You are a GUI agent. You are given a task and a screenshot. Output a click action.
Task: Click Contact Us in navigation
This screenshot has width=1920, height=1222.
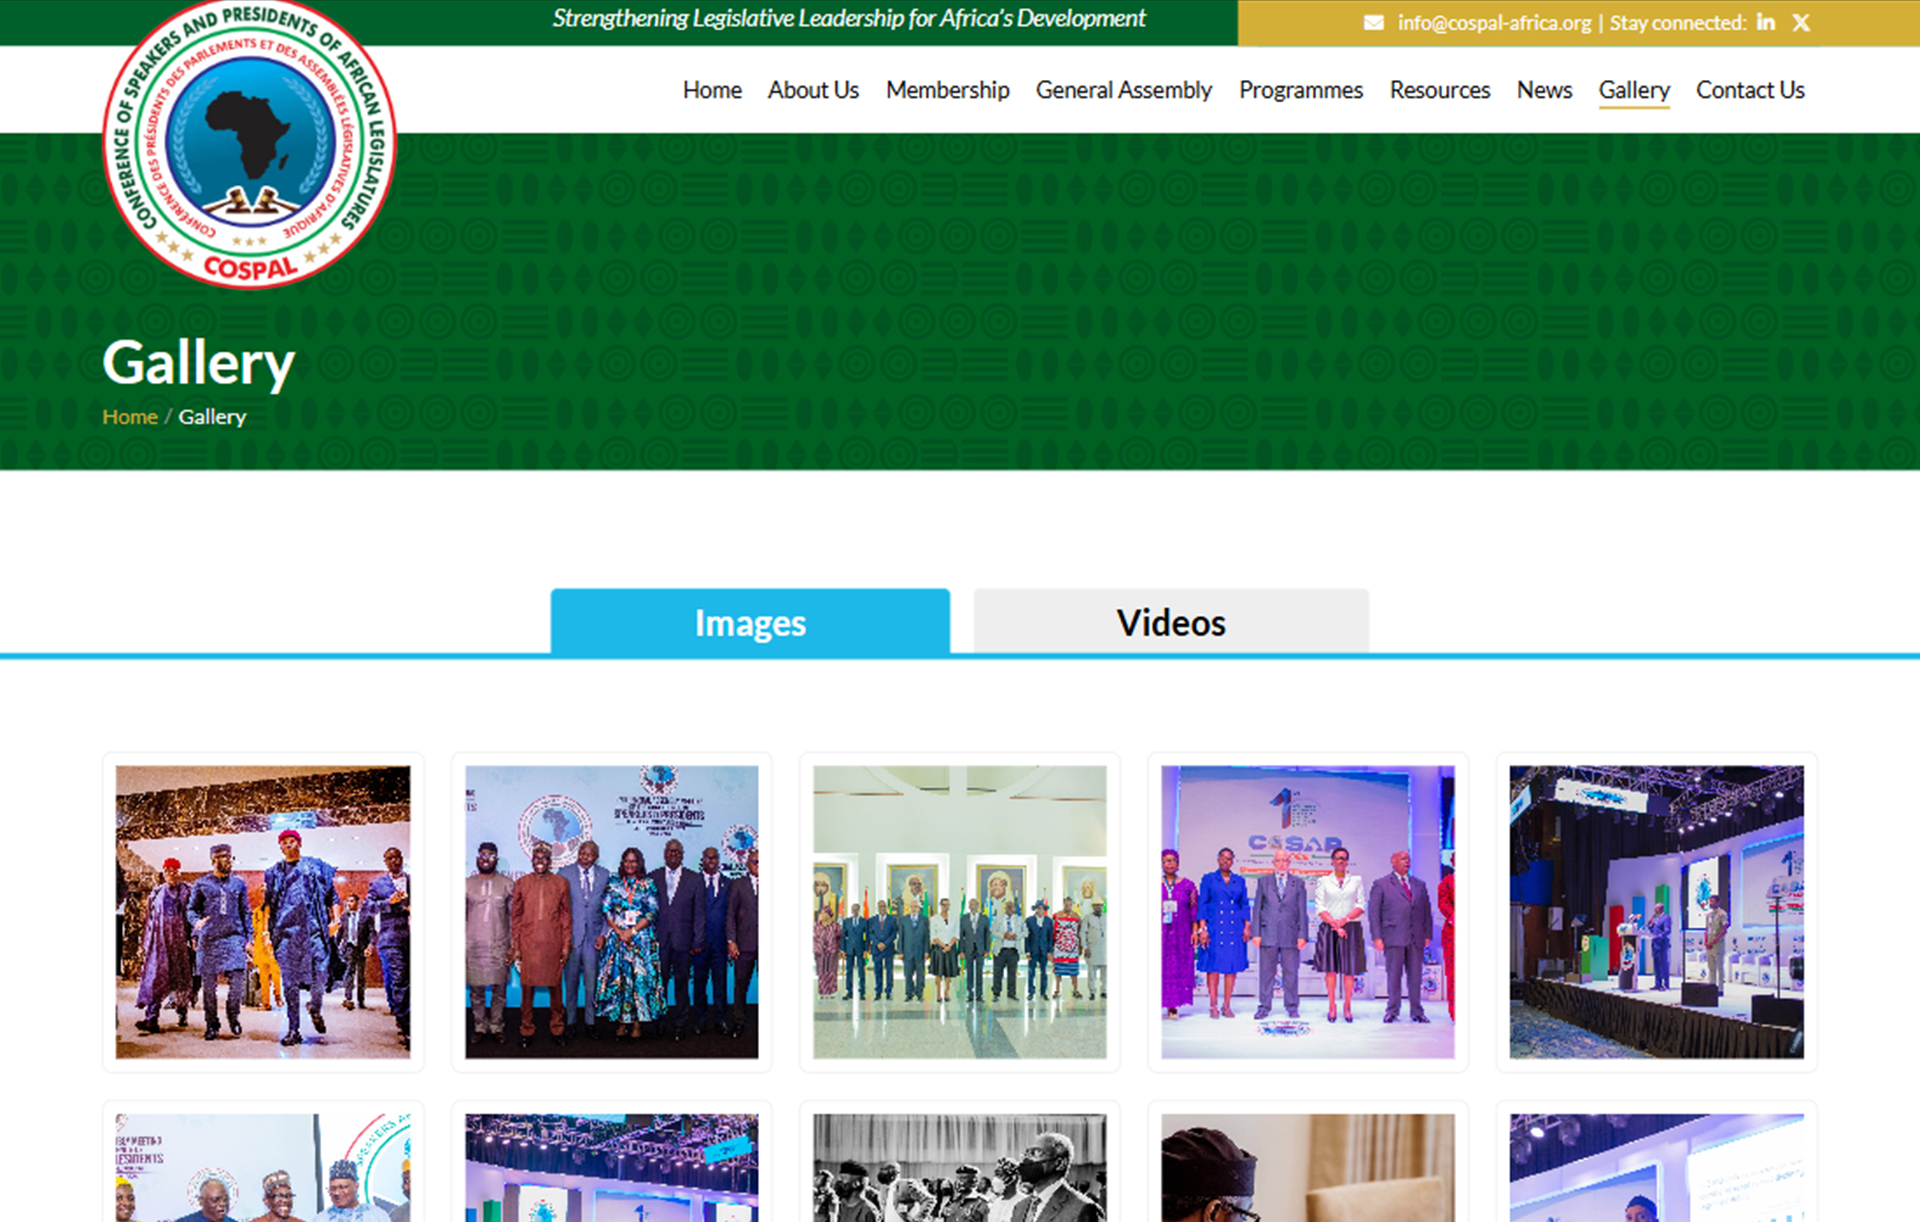pos(1750,90)
